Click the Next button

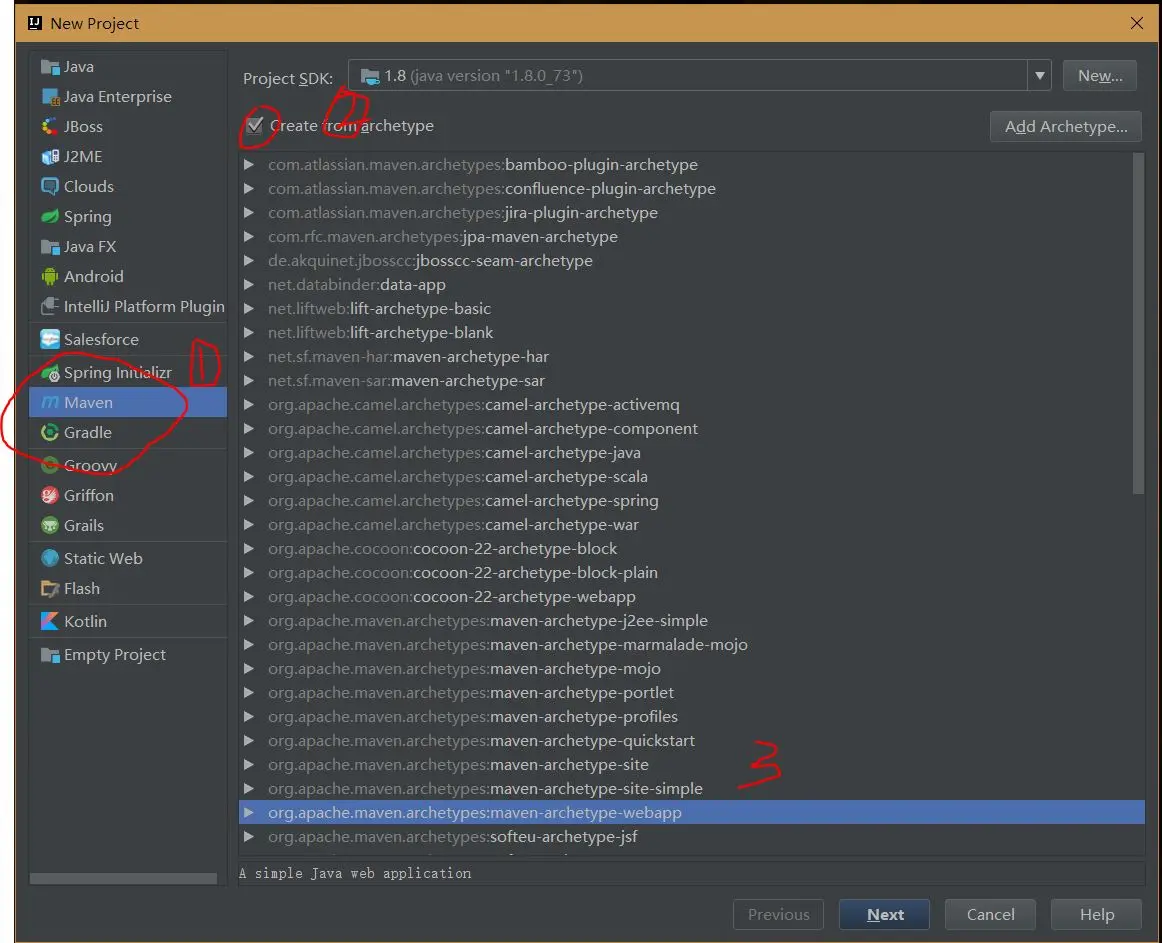(x=884, y=914)
